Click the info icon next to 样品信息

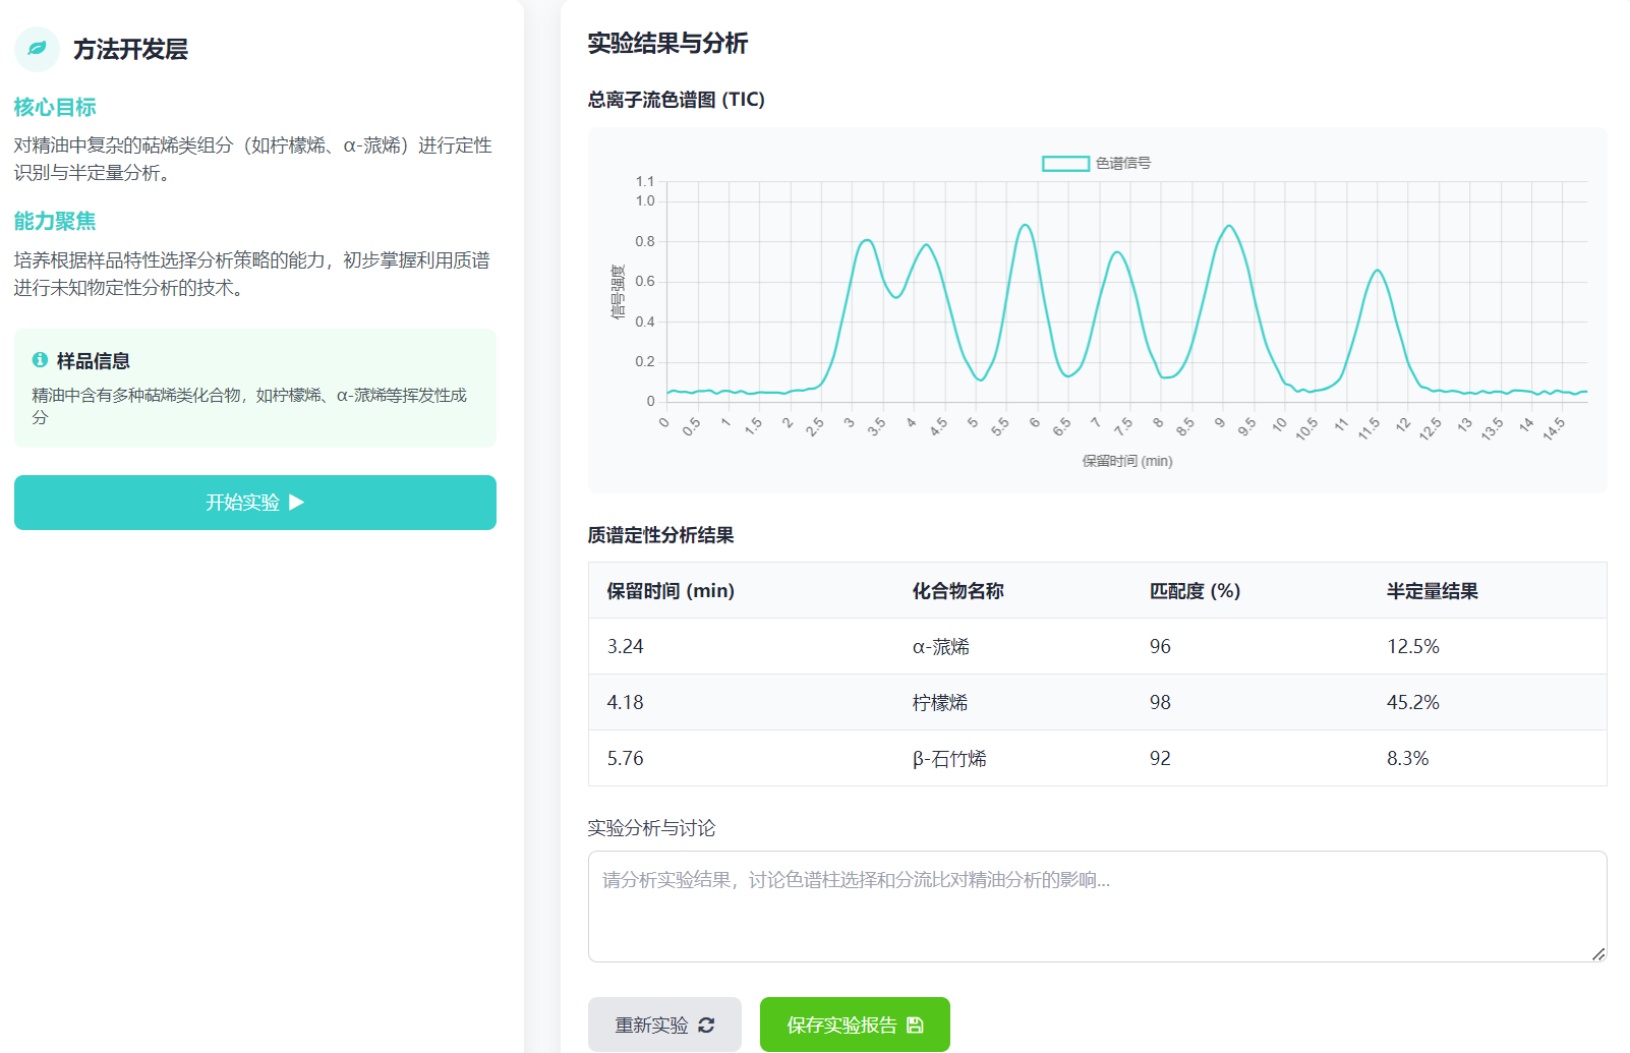(40, 360)
